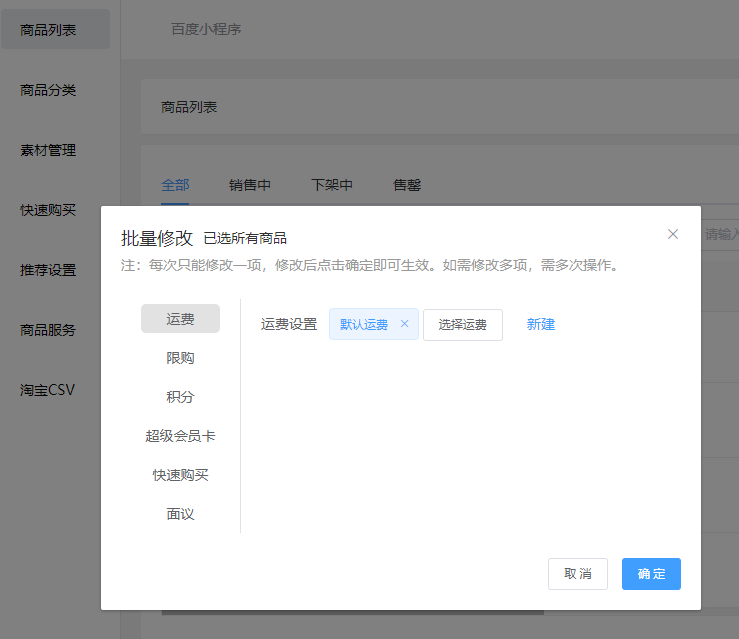This screenshot has height=639, width=739.
Task: Remove the 默认运费 tag
Action: pos(404,324)
